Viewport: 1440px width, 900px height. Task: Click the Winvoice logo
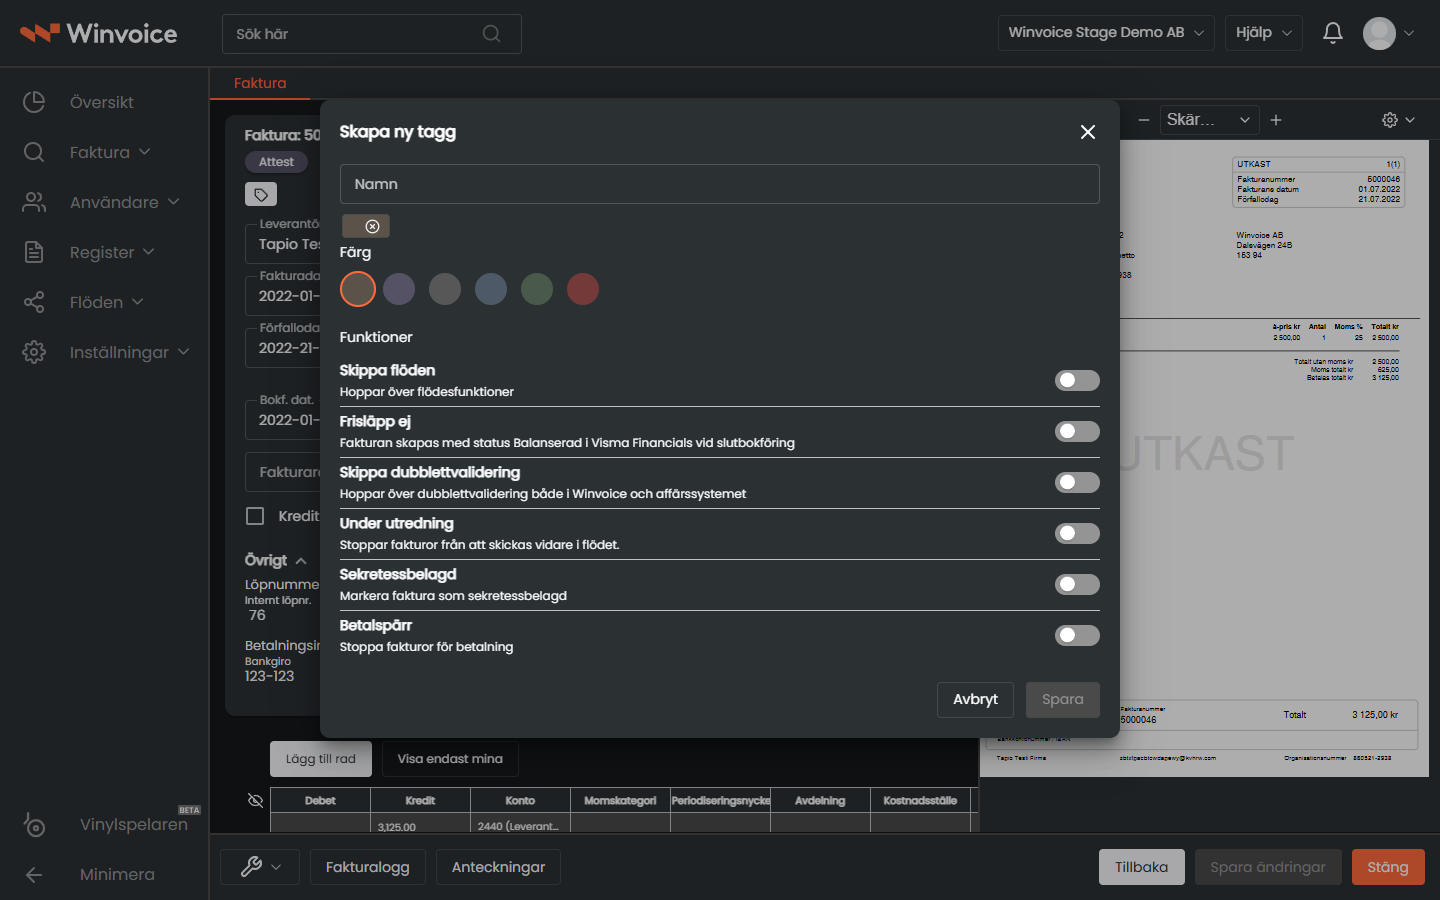point(99,33)
